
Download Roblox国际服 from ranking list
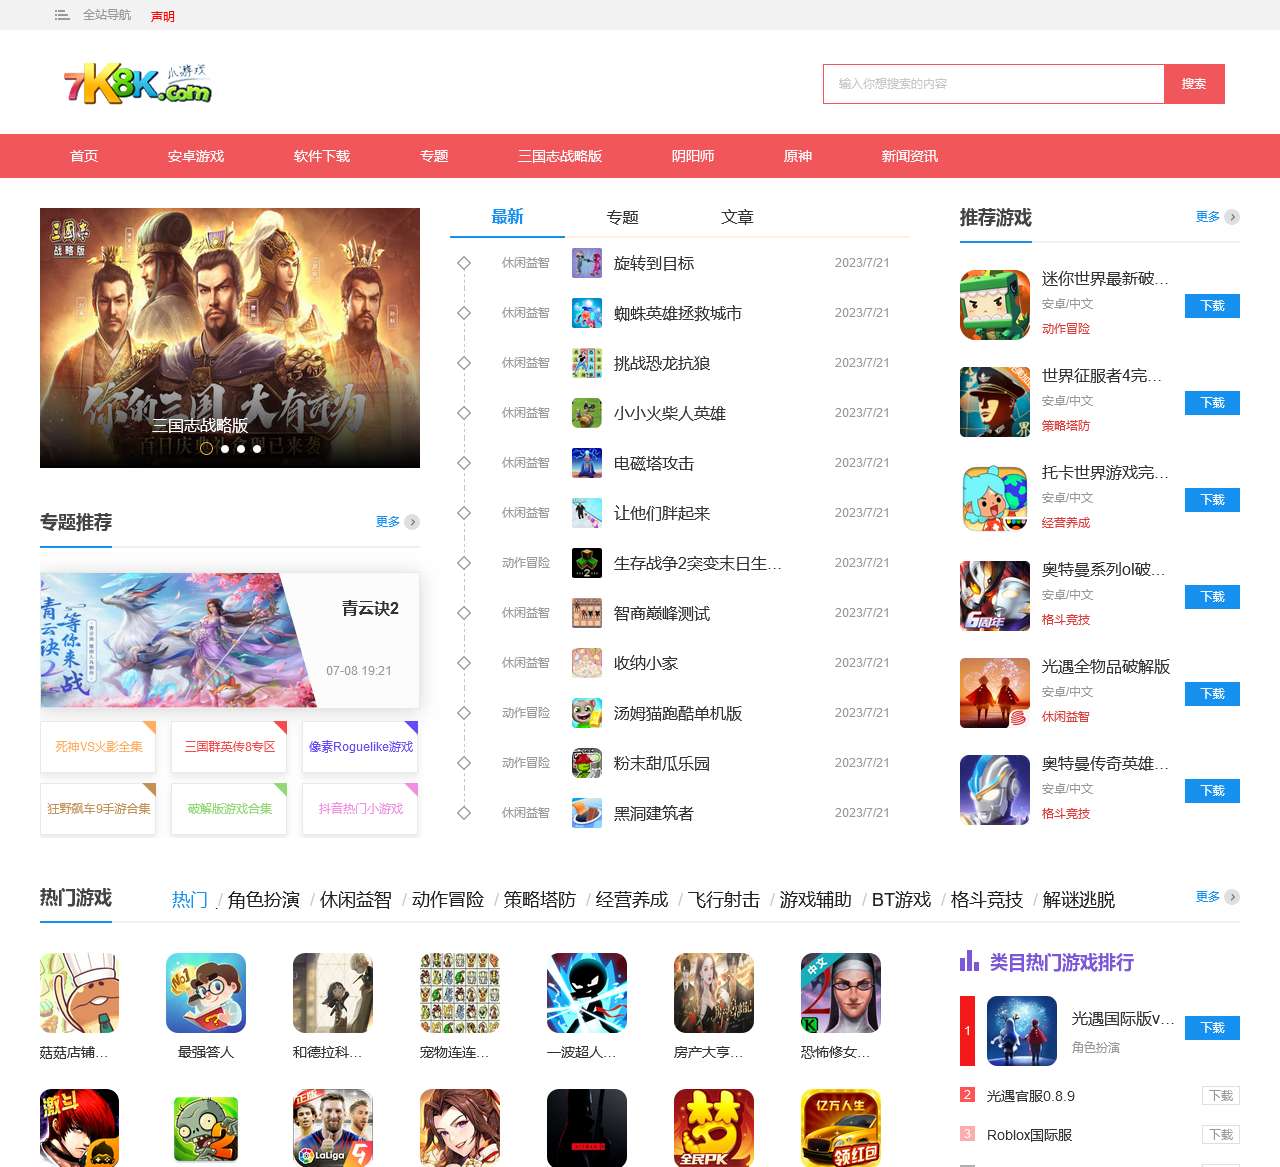tap(1221, 1135)
